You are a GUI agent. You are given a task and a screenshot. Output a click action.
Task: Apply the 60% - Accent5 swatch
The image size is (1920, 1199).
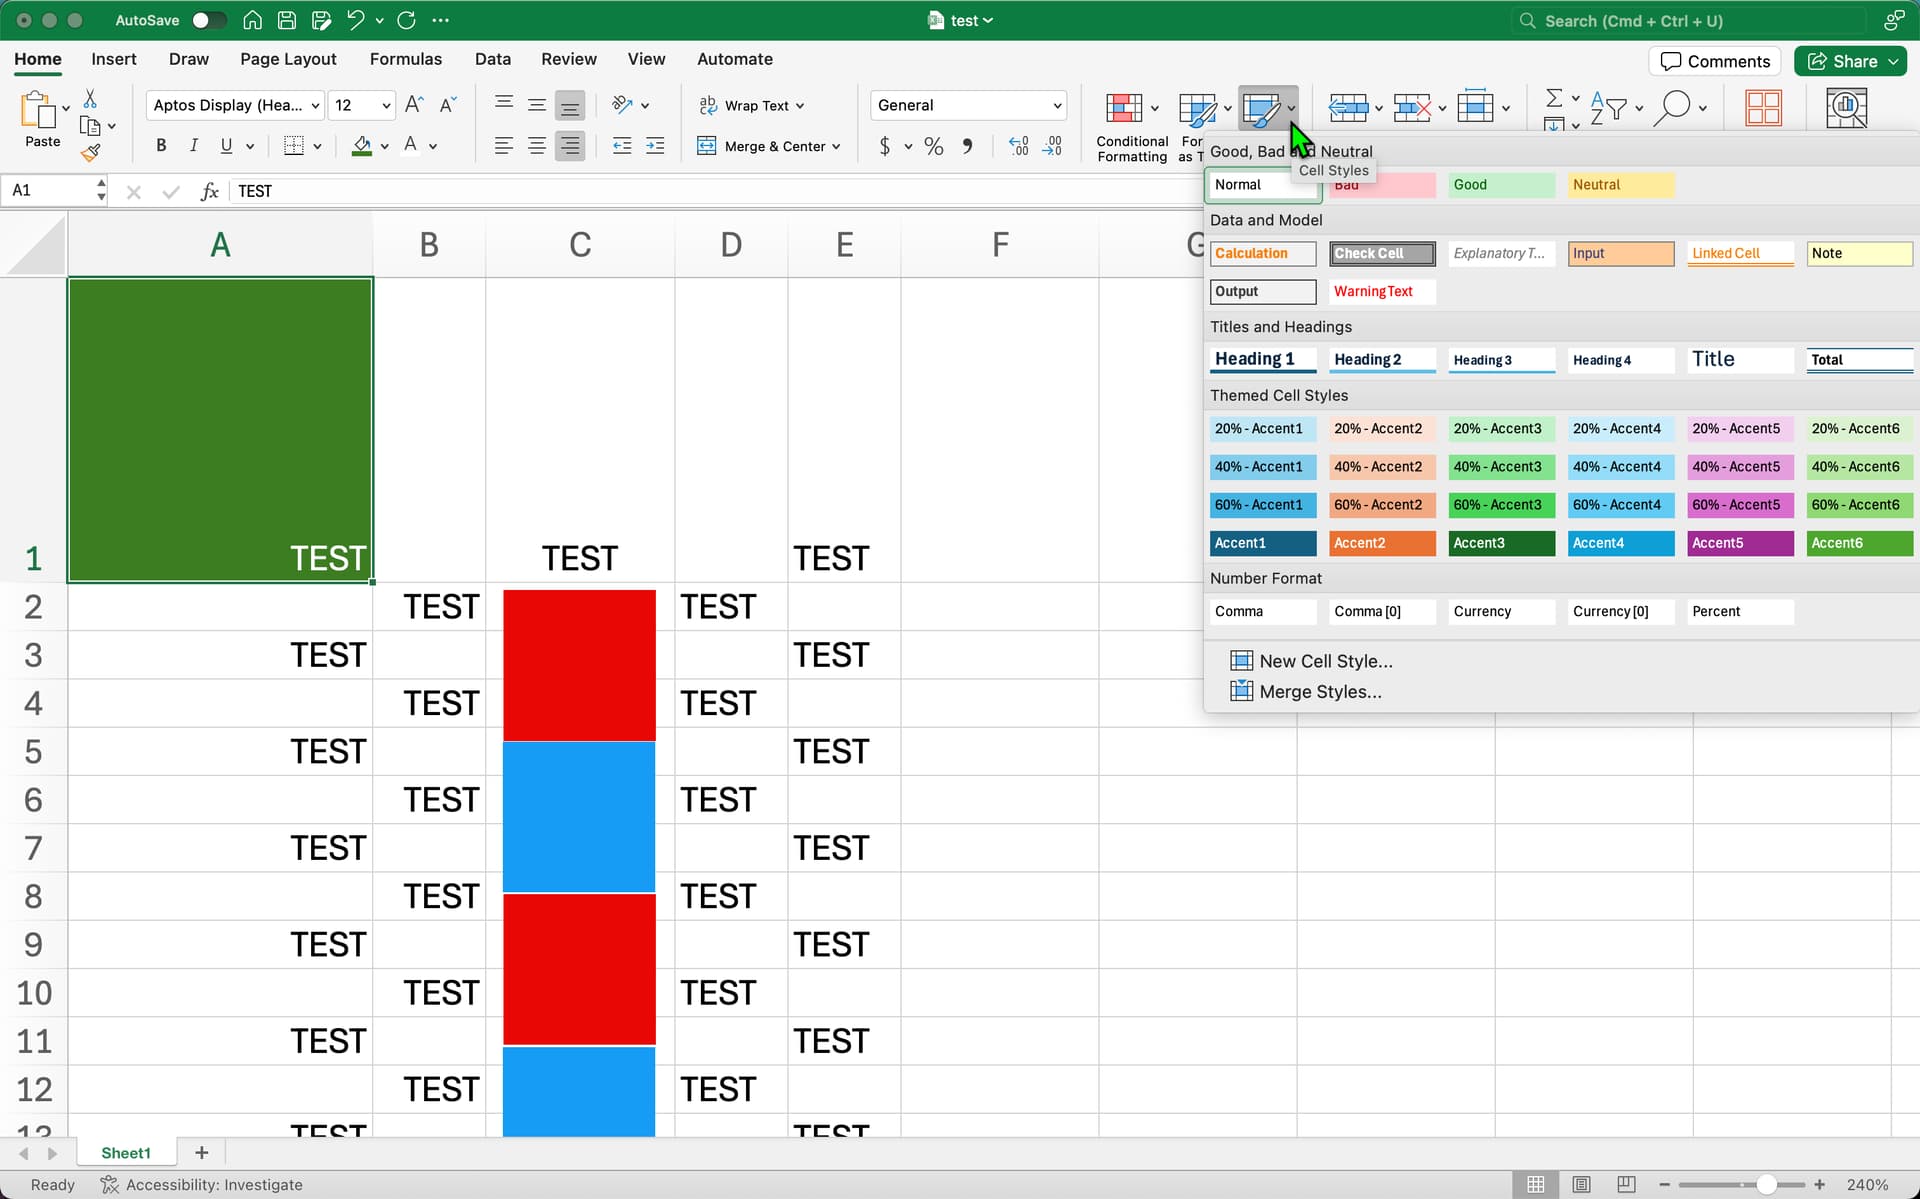1740,505
